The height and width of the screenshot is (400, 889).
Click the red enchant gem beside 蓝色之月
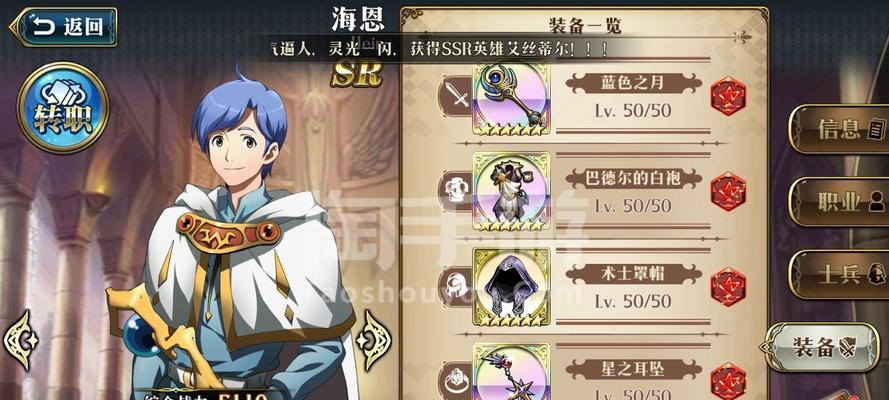tap(729, 96)
